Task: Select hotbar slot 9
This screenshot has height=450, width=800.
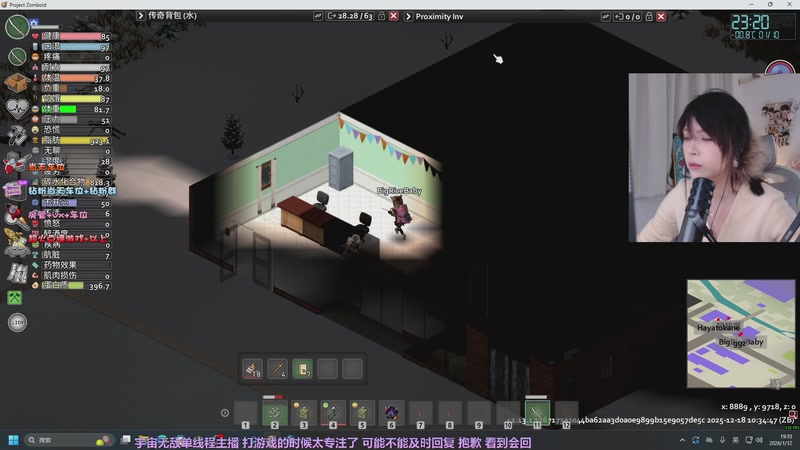Action: point(479,413)
